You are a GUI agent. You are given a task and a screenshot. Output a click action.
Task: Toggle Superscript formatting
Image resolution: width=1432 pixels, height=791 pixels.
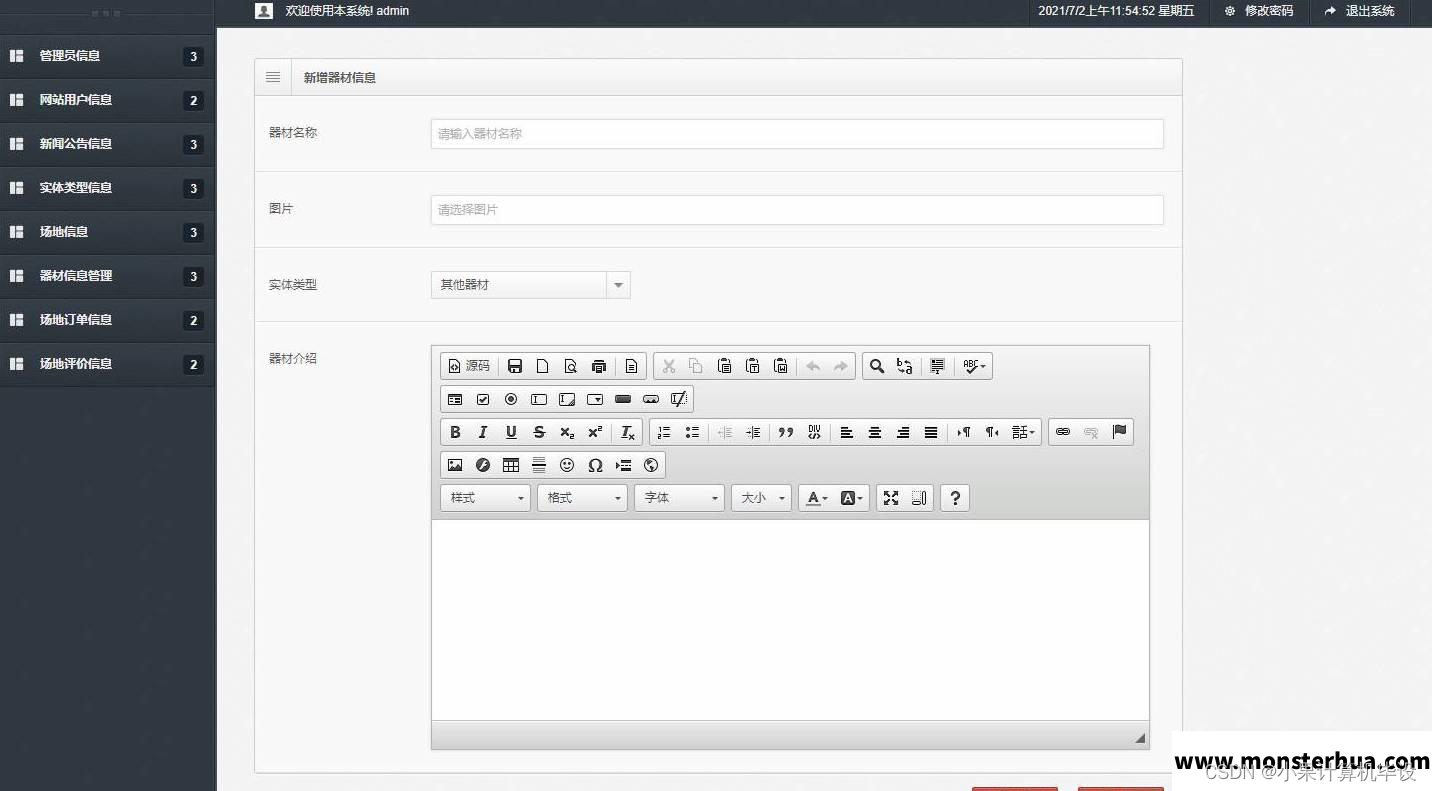point(595,432)
